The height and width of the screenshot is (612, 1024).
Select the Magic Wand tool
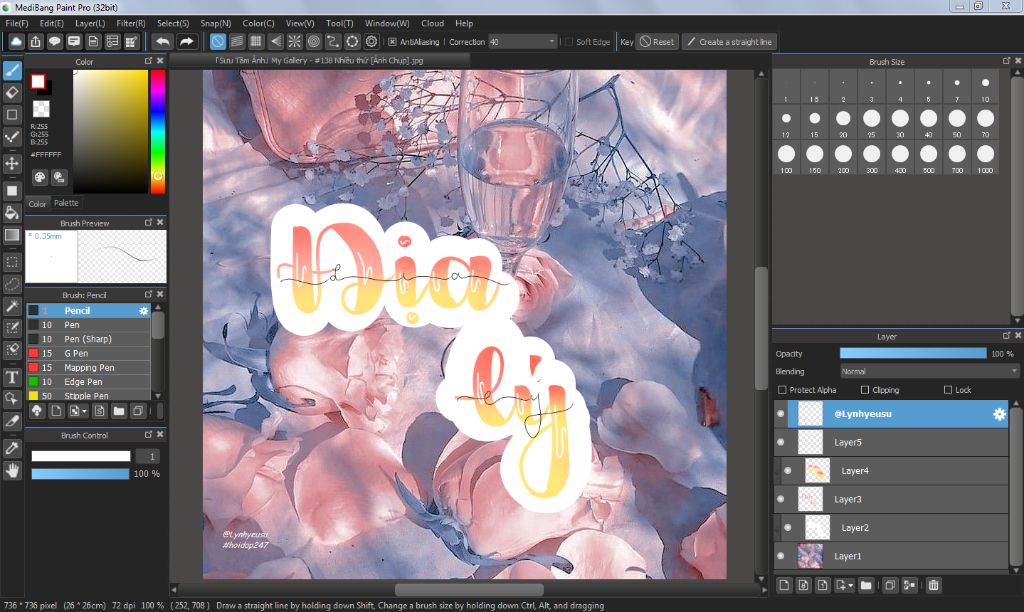[12, 306]
